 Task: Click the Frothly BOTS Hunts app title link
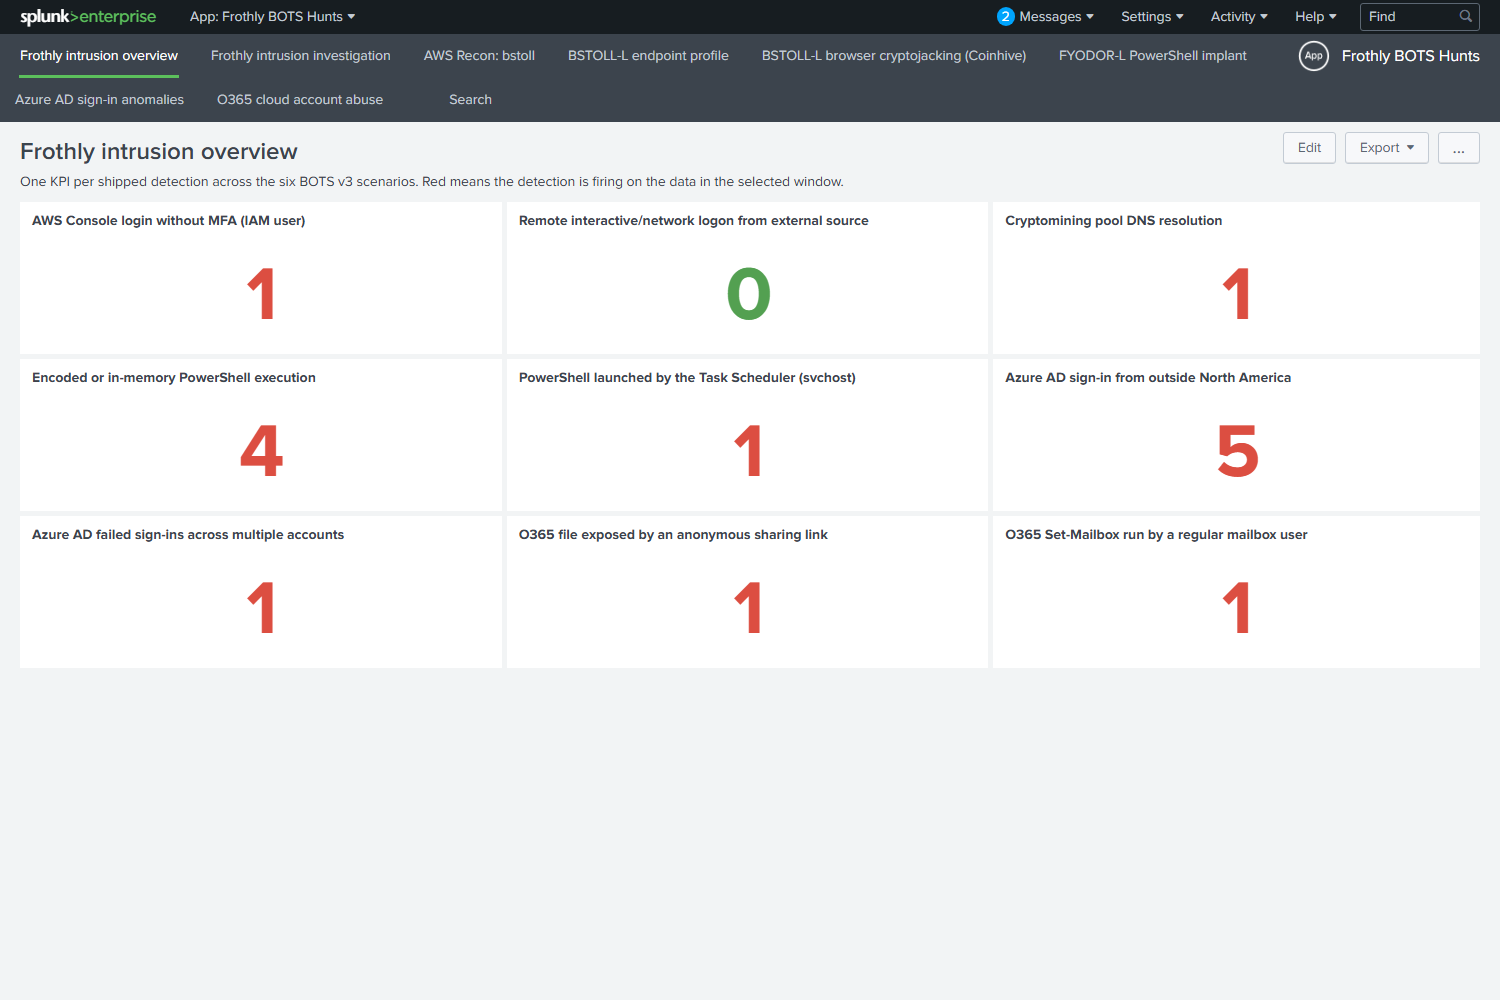coord(1410,56)
